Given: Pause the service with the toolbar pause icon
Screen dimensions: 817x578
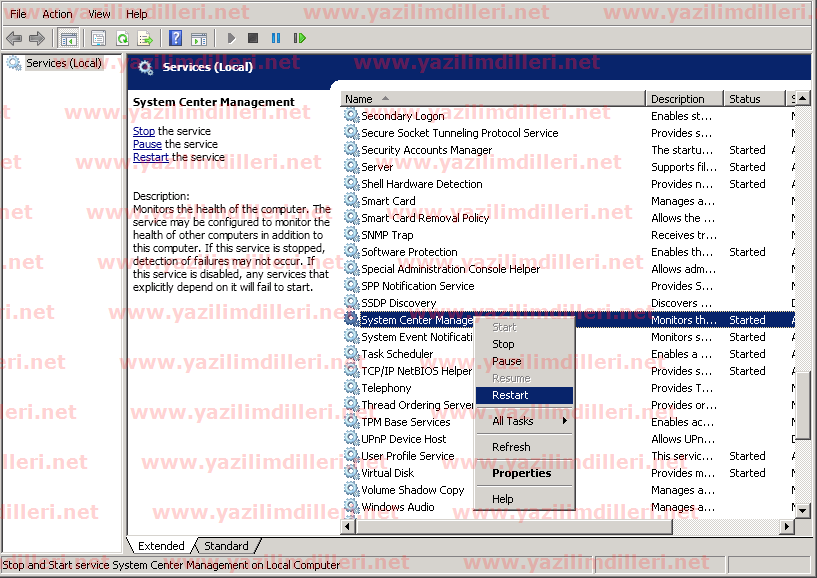Looking at the screenshot, I should (x=276, y=38).
